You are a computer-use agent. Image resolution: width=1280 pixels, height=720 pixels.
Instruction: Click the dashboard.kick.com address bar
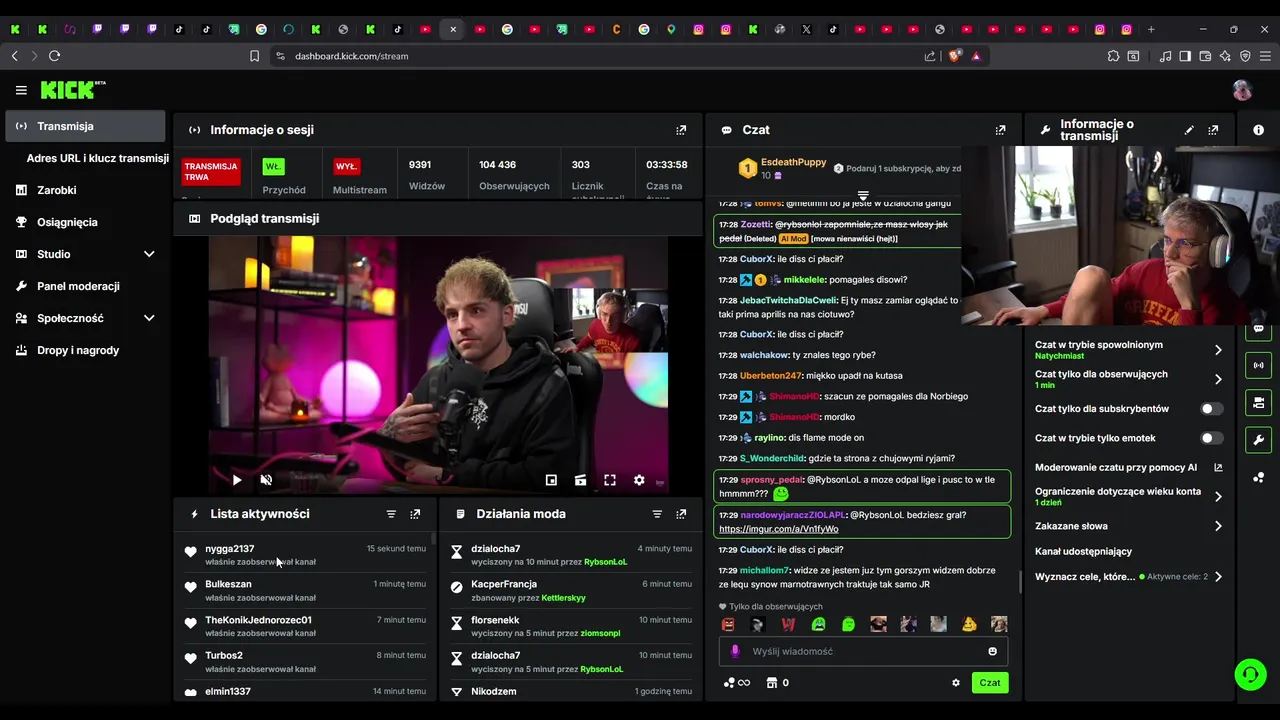pos(351,56)
